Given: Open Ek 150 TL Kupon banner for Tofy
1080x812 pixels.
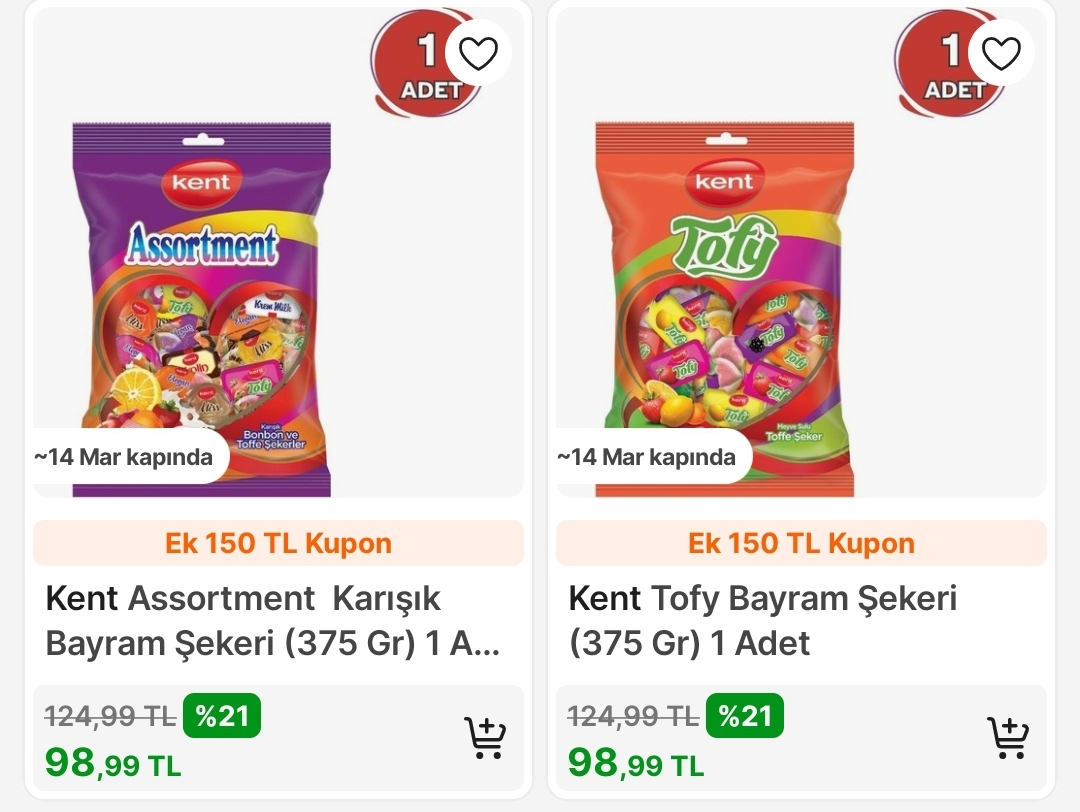Looking at the screenshot, I should [x=801, y=543].
